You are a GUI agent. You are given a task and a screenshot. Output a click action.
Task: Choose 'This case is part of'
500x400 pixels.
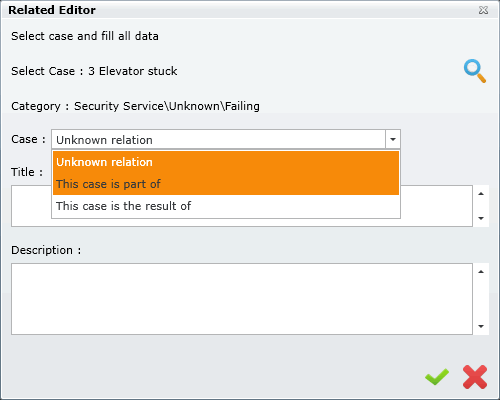click(226, 184)
